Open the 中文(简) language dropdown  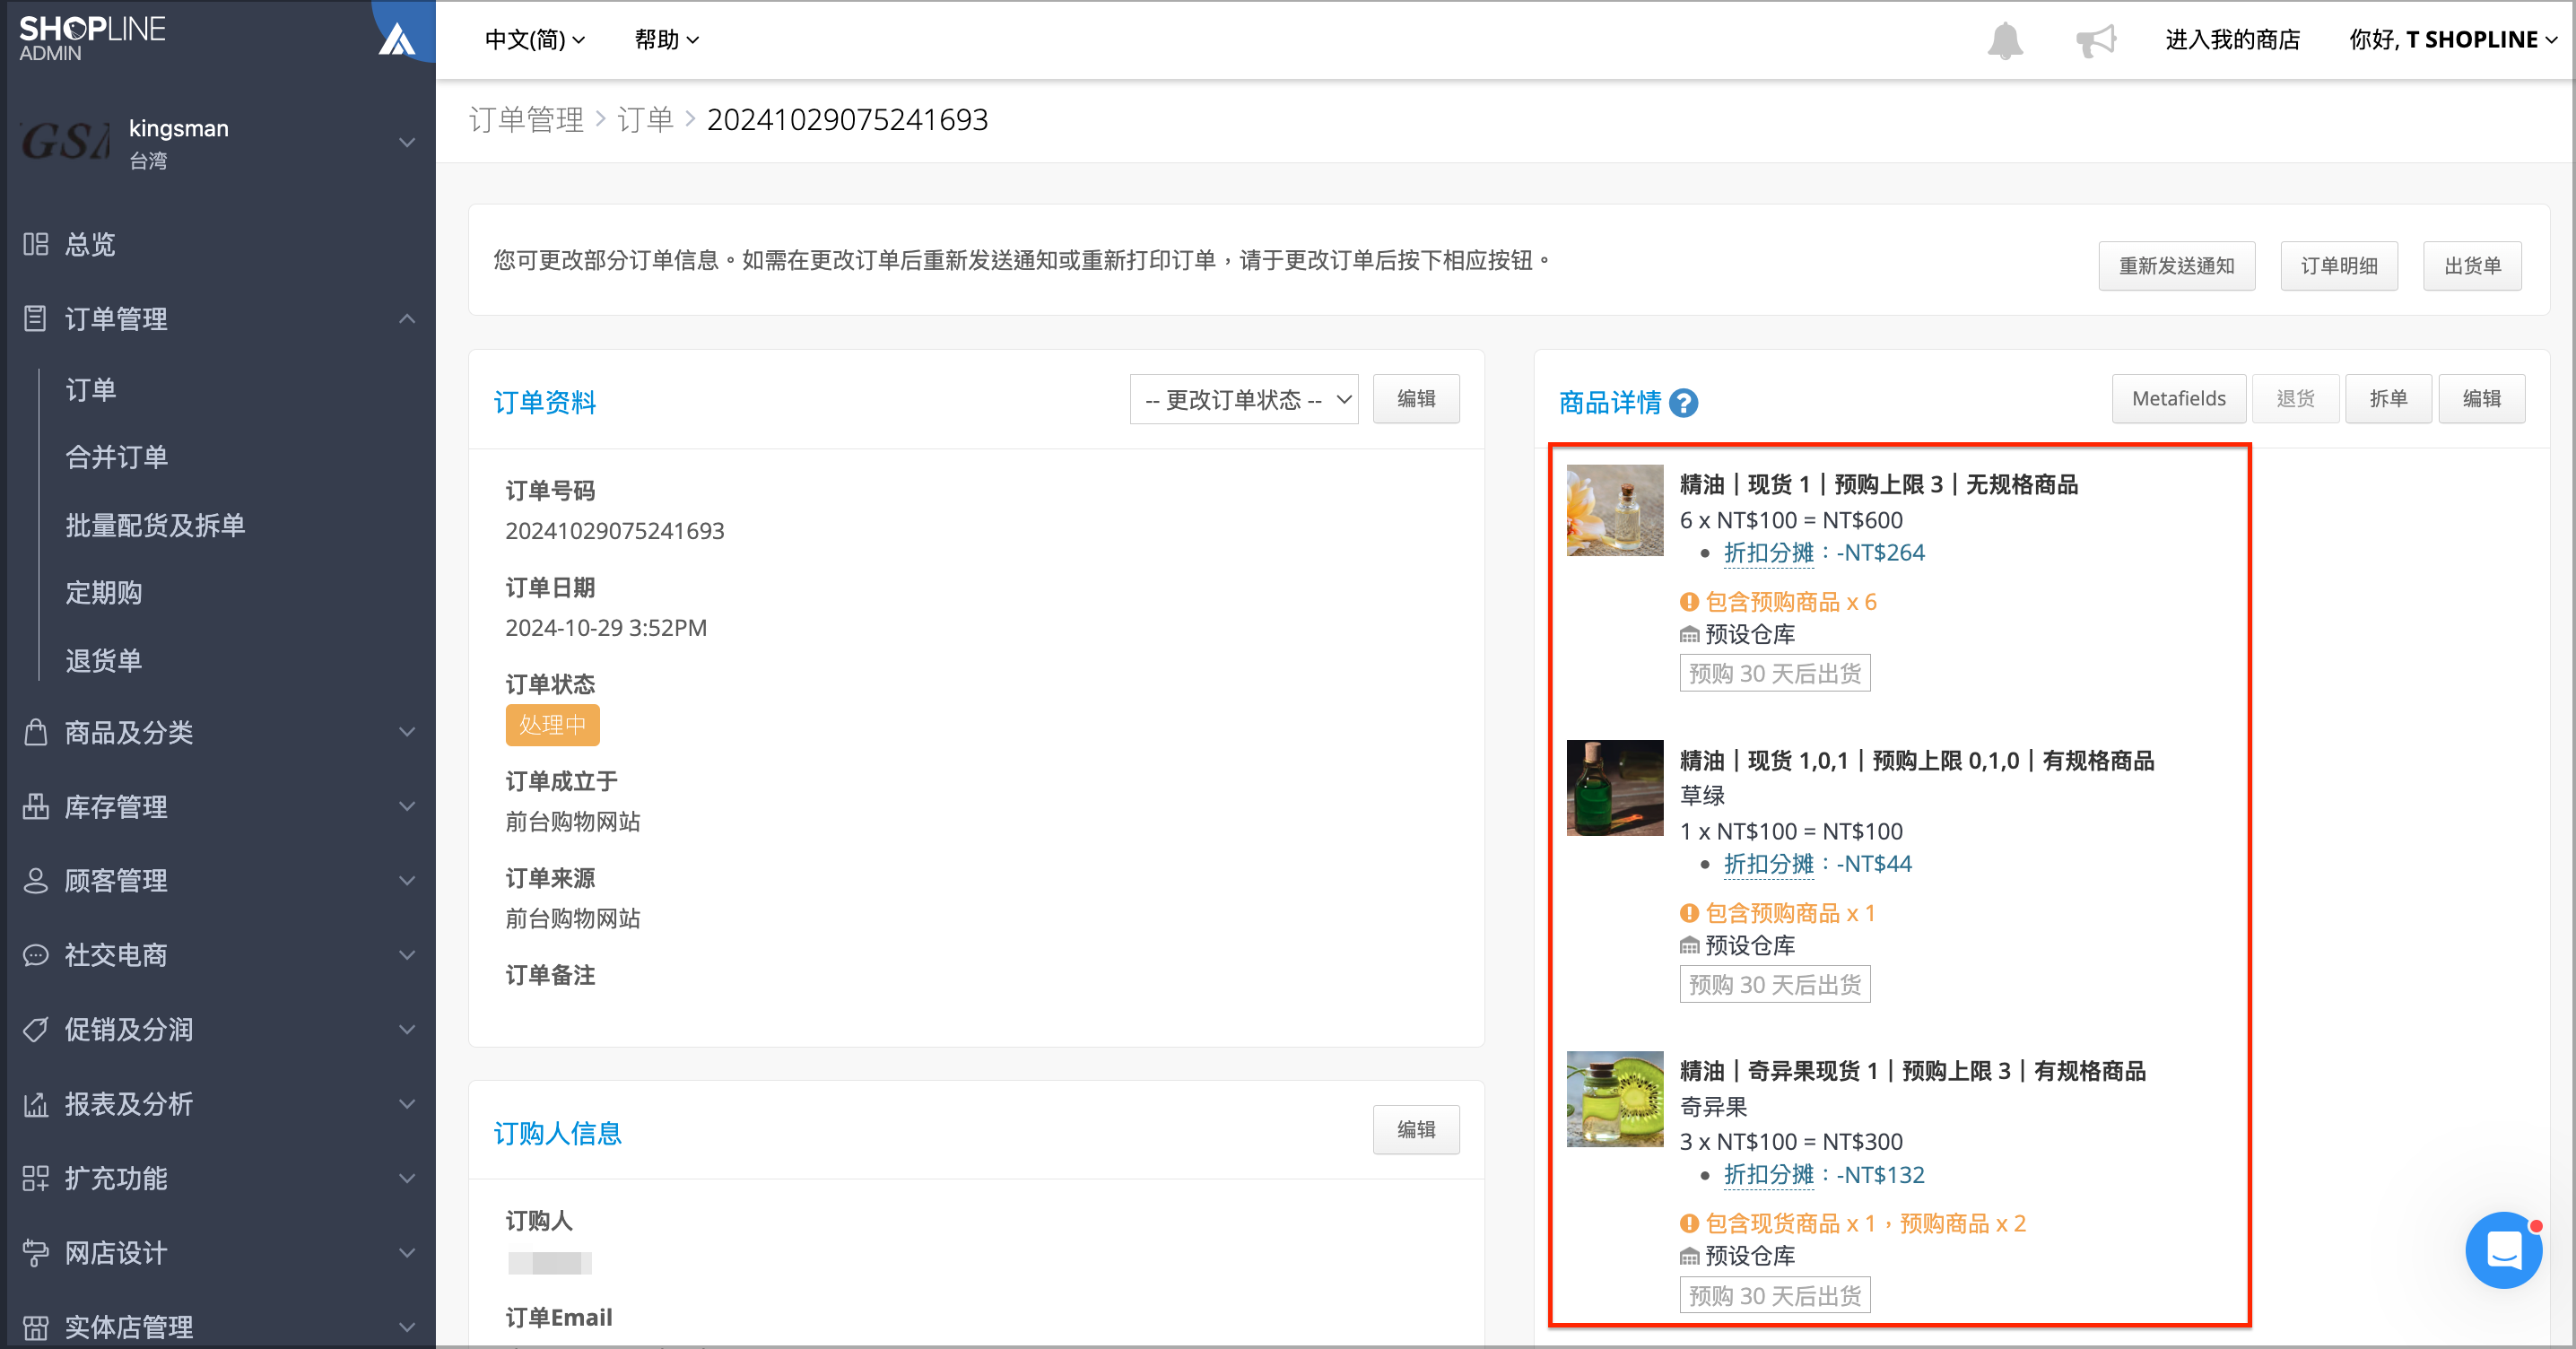click(534, 40)
